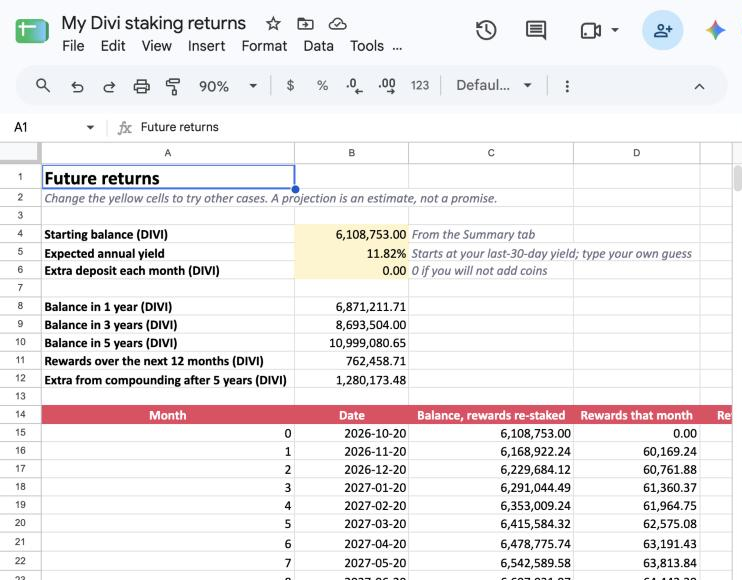Select the cell with 6,871,211.71

pyautogui.click(x=351, y=307)
